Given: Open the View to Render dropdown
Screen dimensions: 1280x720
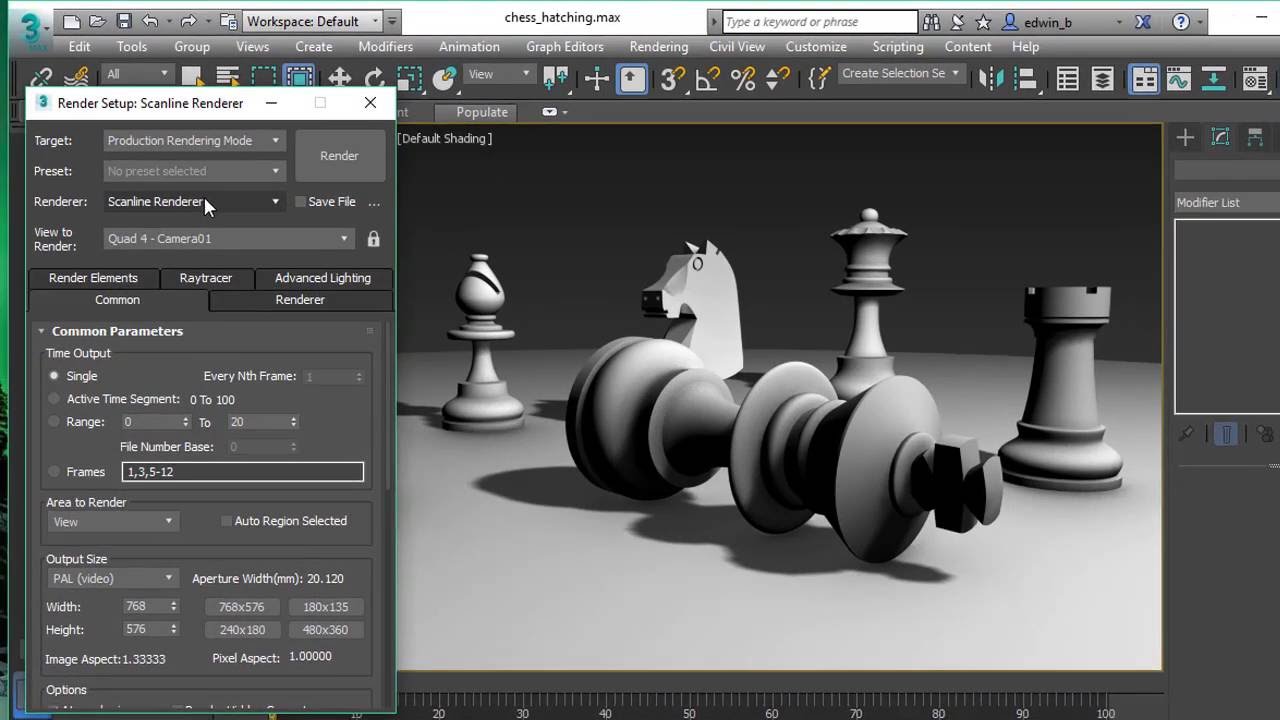Looking at the screenshot, I should point(228,239).
